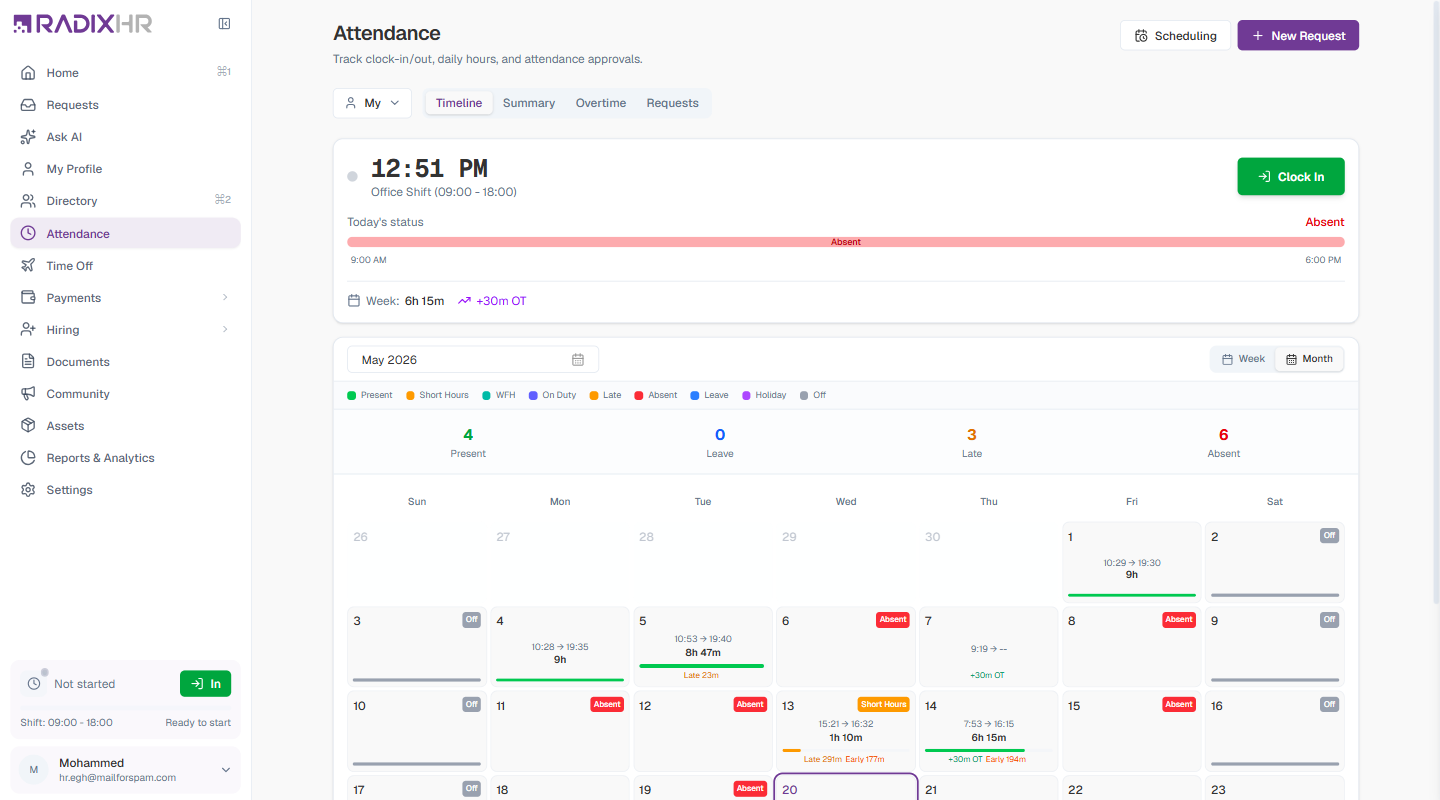
Task: Click the Time Off airplane icon
Action: pyautogui.click(x=28, y=266)
